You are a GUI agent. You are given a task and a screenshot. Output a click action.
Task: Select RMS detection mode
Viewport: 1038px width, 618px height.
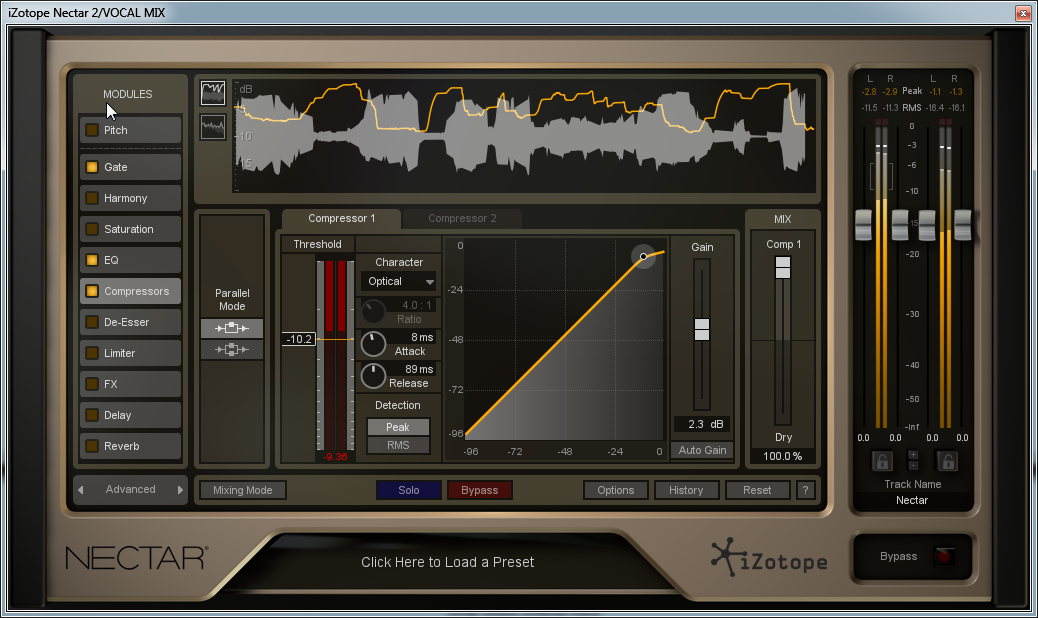(x=398, y=445)
